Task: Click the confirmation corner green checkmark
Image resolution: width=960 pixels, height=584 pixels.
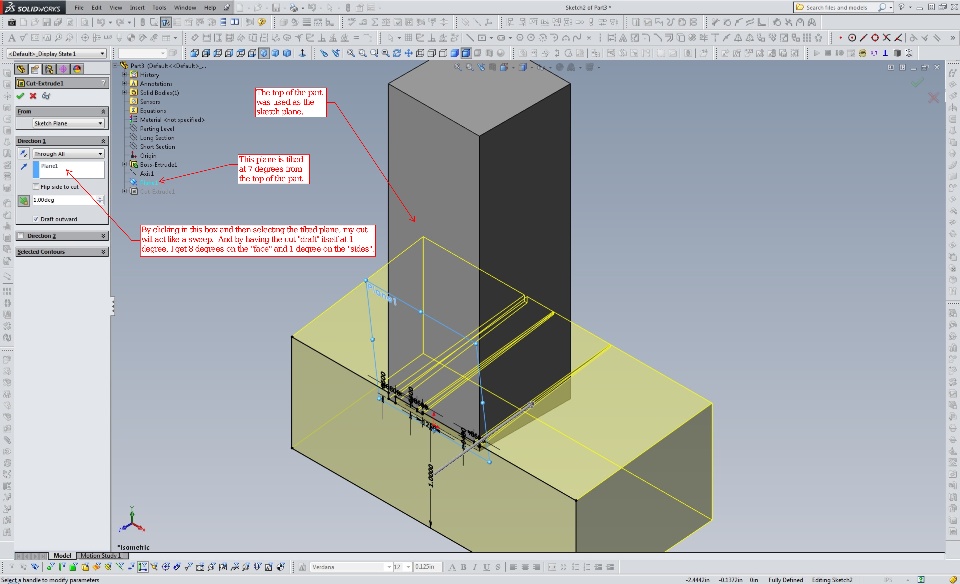Action: pyautogui.click(x=917, y=83)
